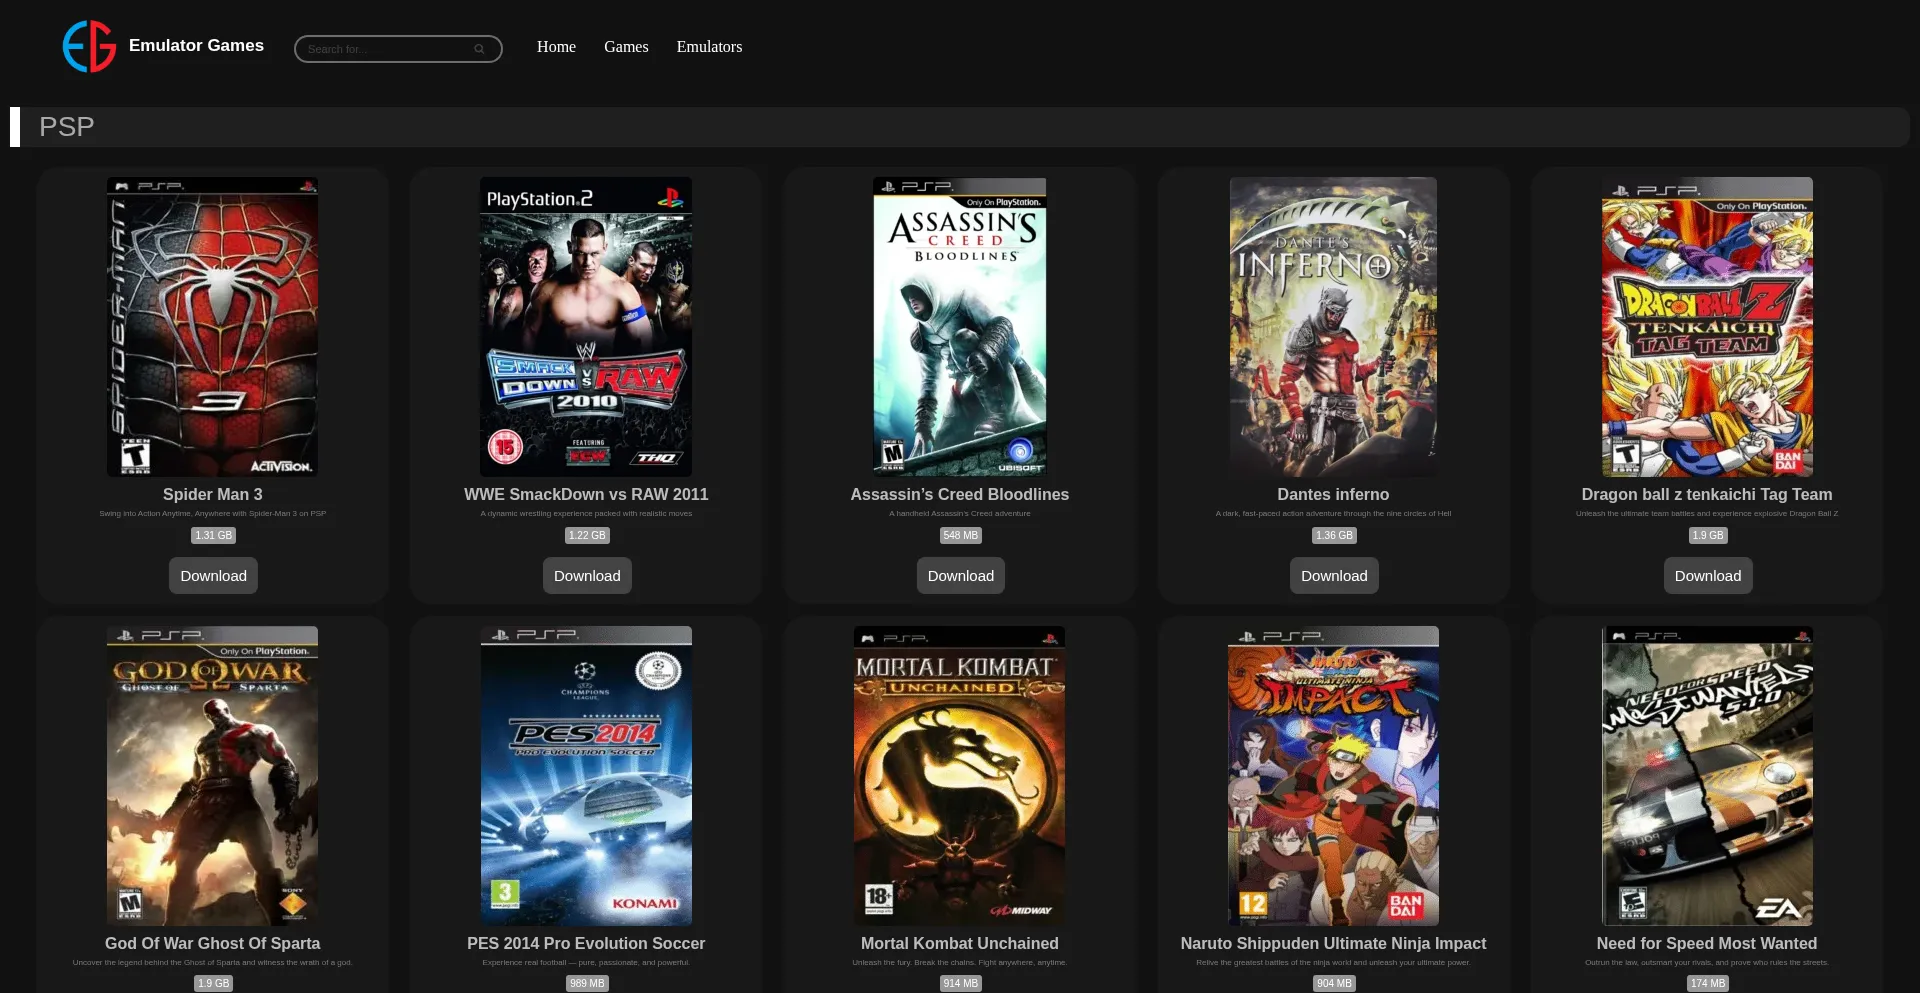Viewport: 1920px width, 993px height.
Task: Open the Assassin's Creed Bloodlines cover image
Action: pyautogui.click(x=960, y=327)
